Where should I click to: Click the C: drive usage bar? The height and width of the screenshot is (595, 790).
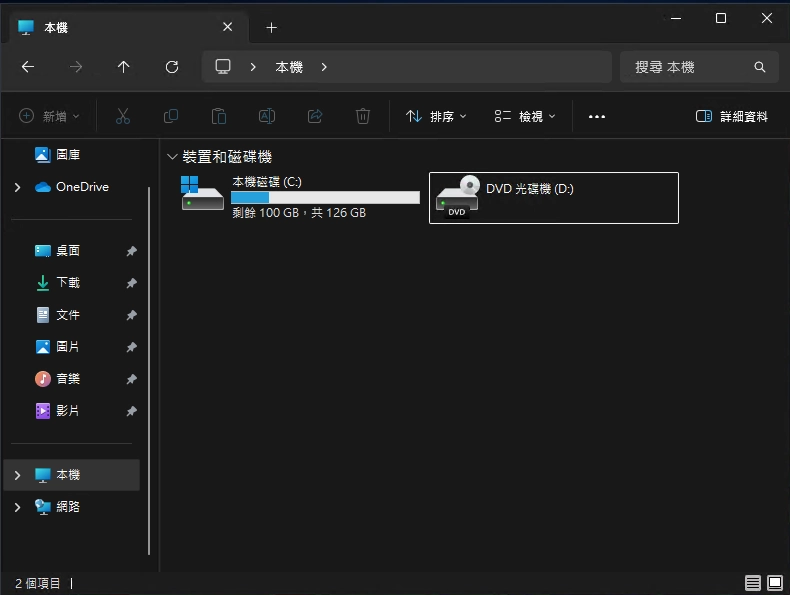tap(325, 197)
